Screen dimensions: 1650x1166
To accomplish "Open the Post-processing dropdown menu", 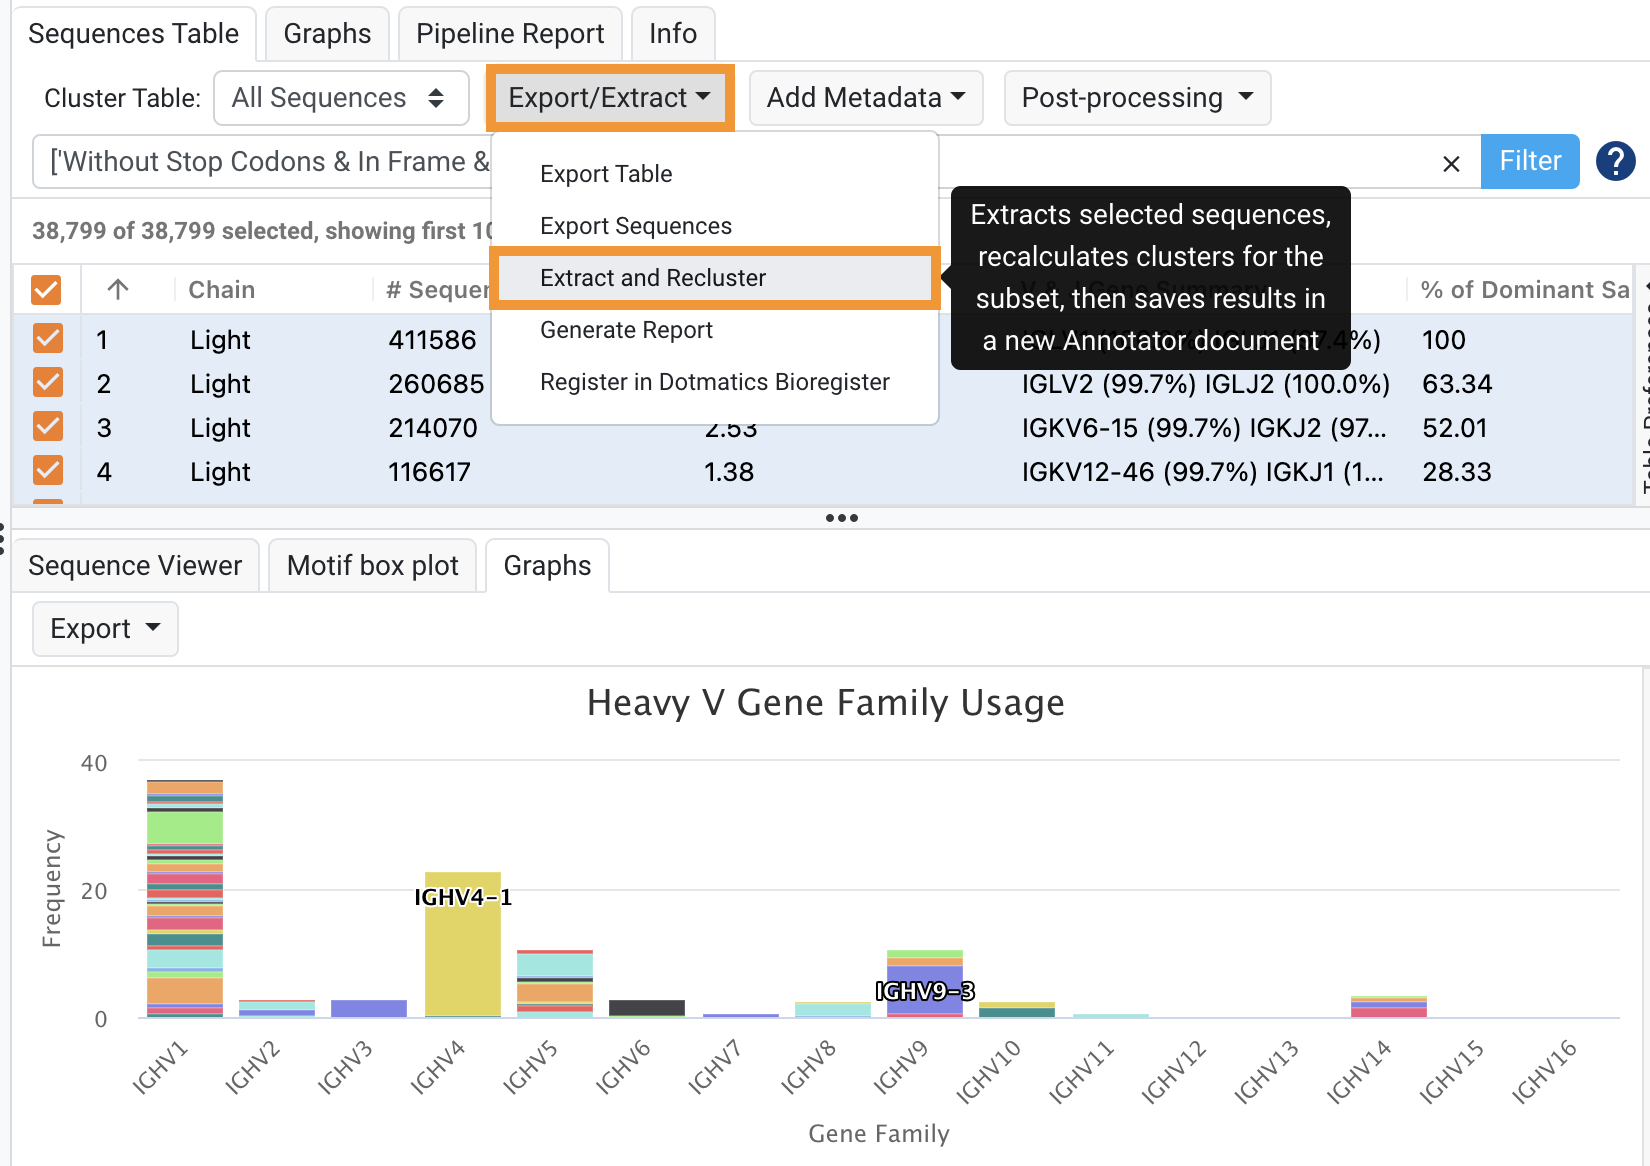I will [1136, 98].
